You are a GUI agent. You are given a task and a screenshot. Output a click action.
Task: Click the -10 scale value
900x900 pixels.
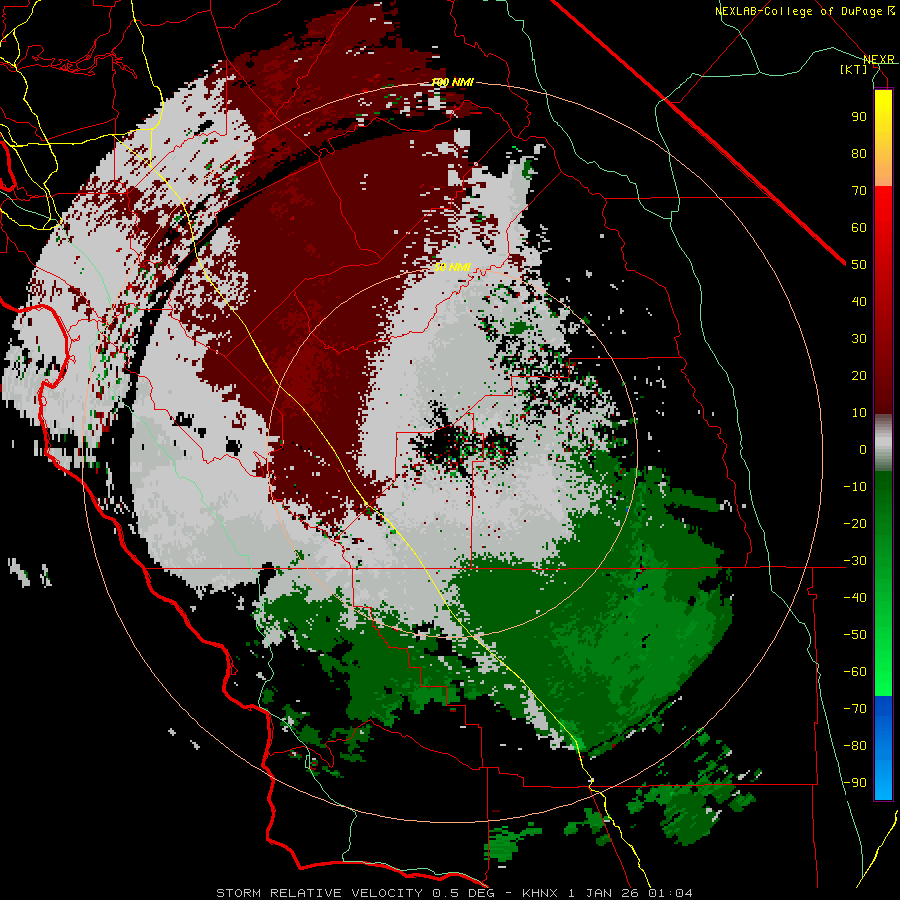pos(855,487)
